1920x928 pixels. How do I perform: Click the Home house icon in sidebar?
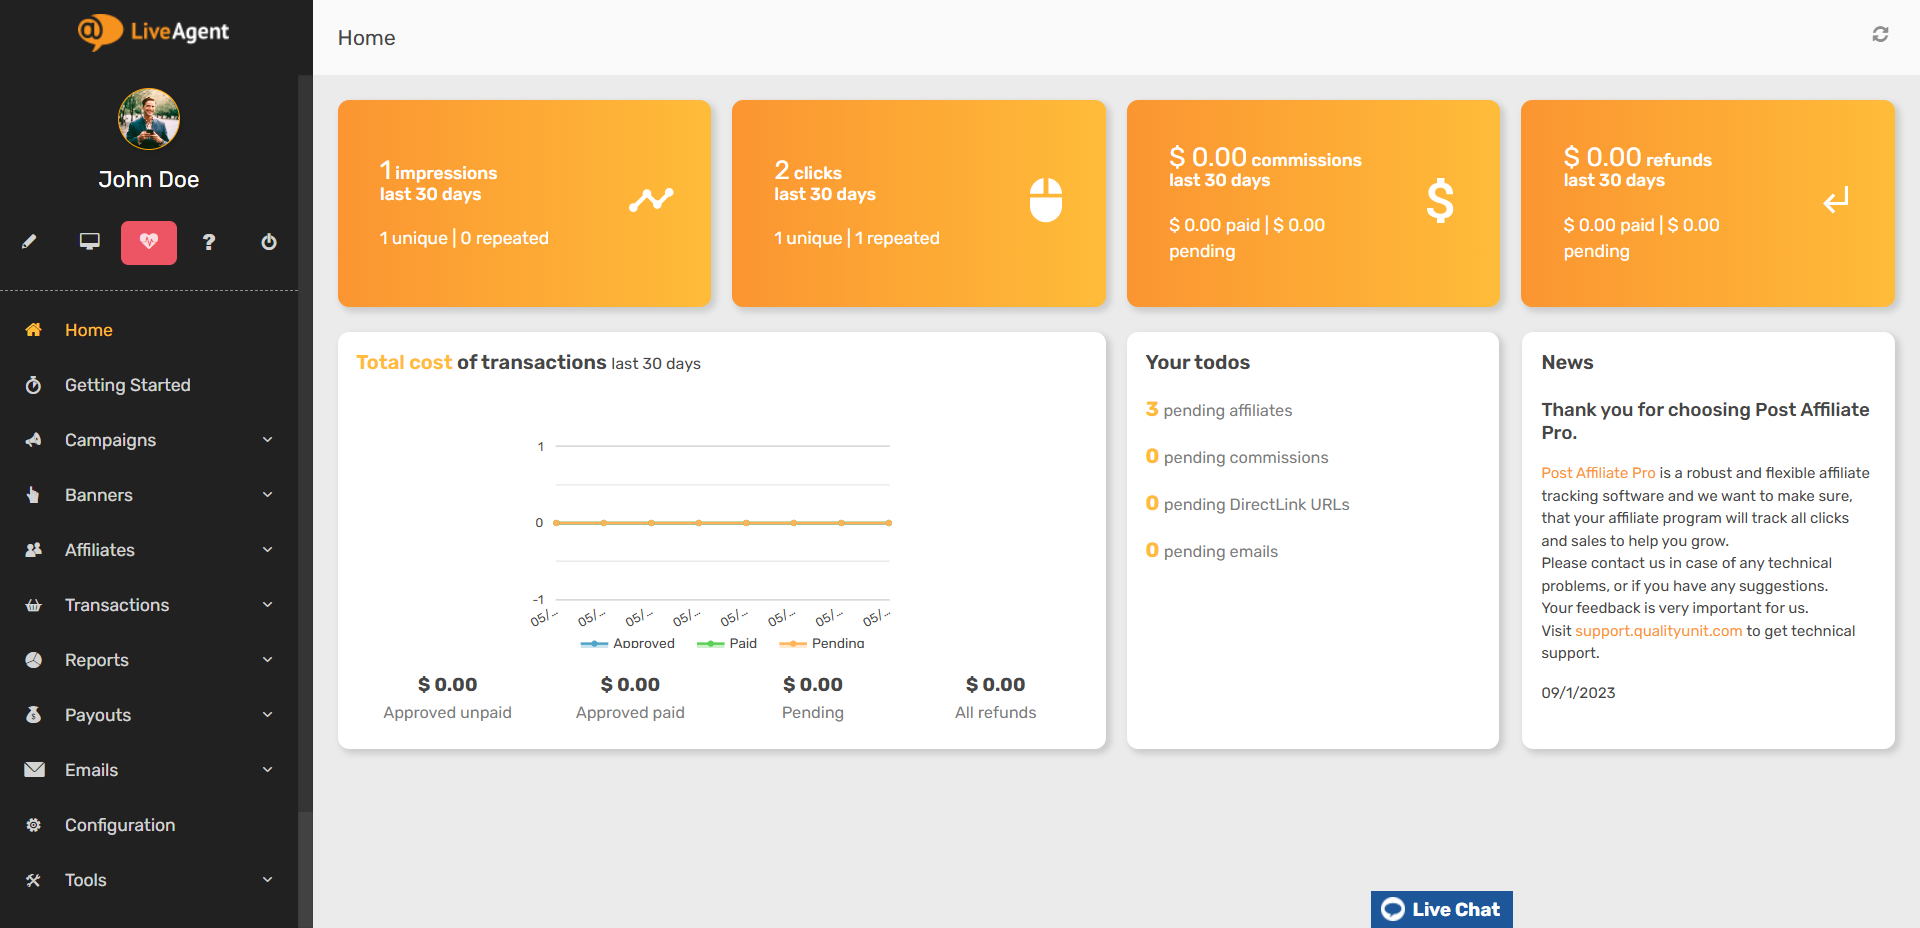pyautogui.click(x=34, y=329)
